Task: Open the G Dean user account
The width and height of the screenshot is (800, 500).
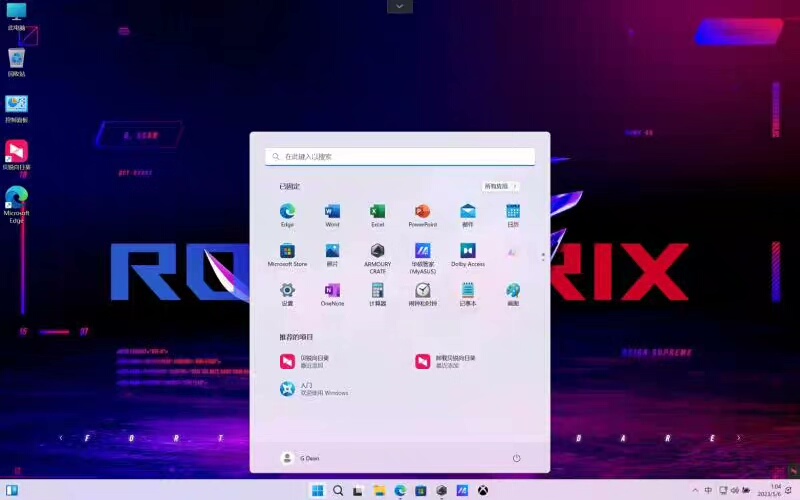Action: 300,458
